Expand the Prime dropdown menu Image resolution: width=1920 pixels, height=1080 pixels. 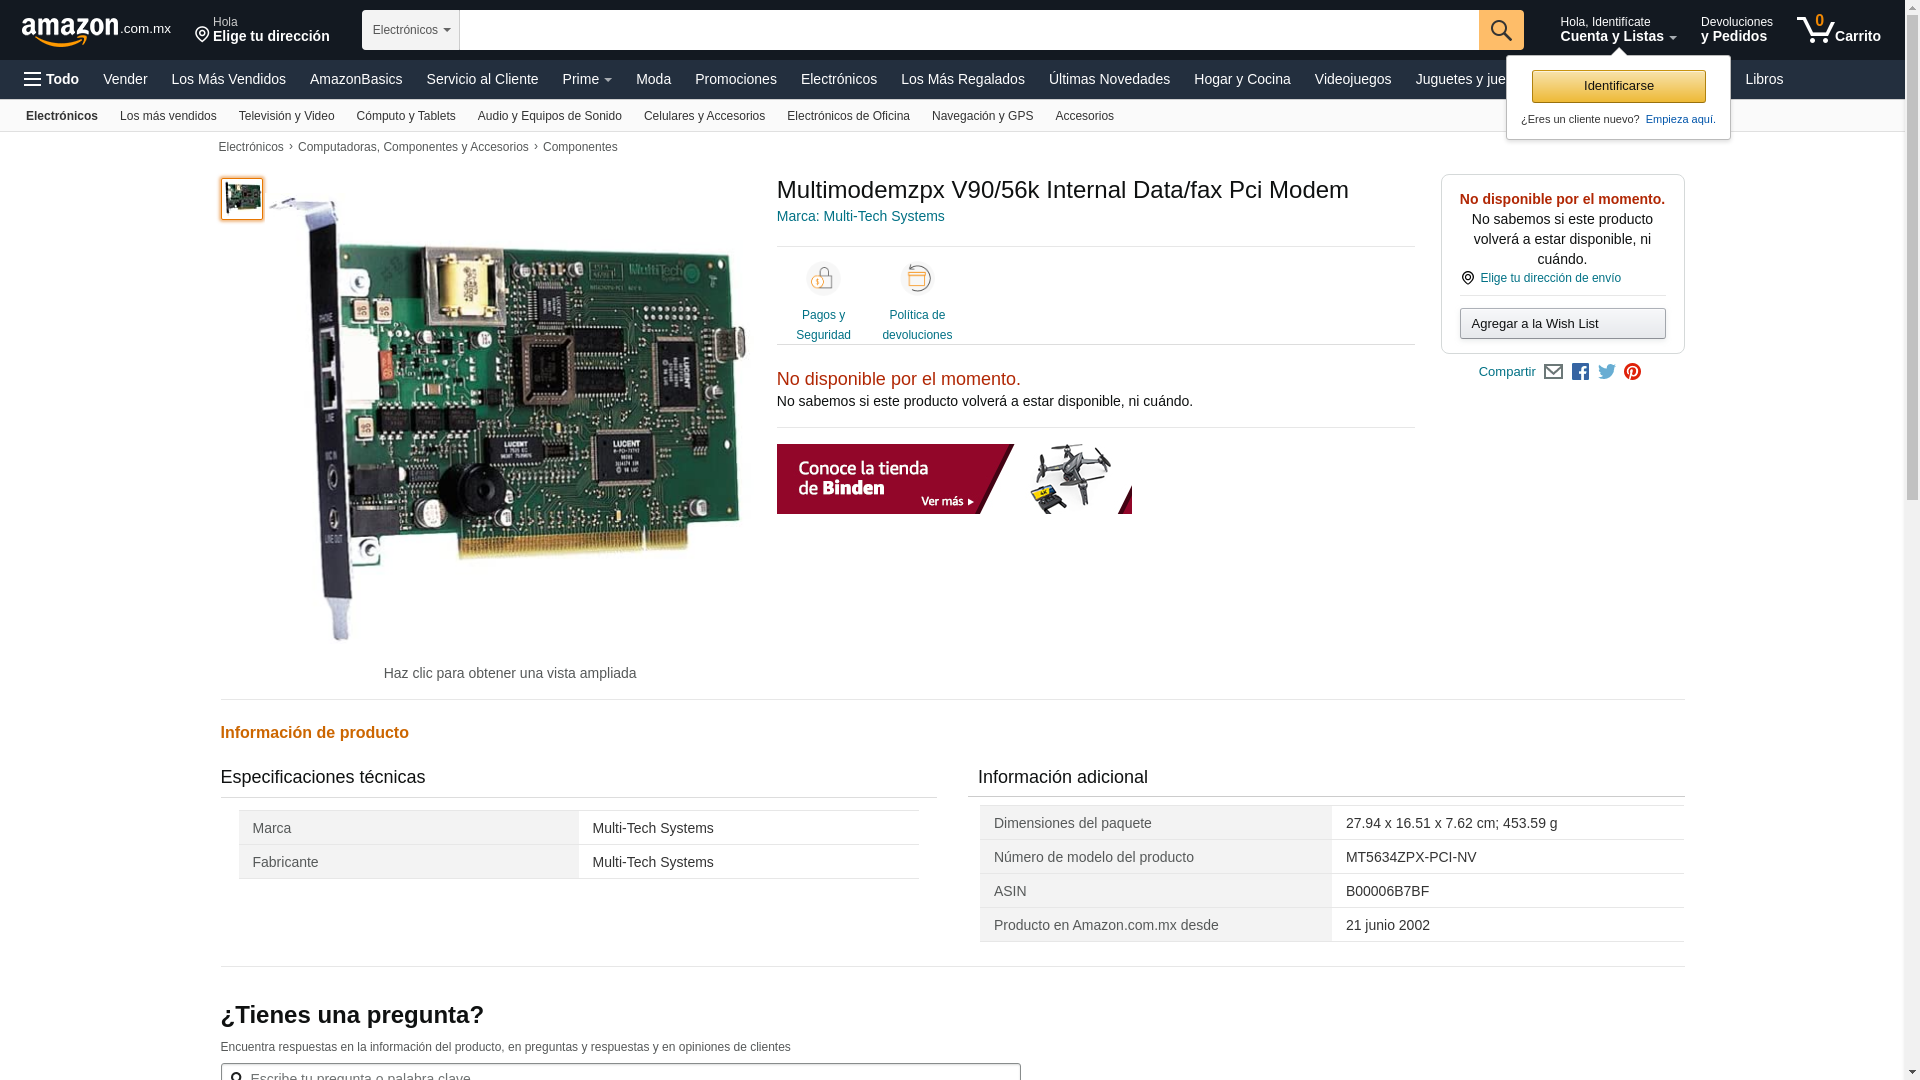point(587,79)
